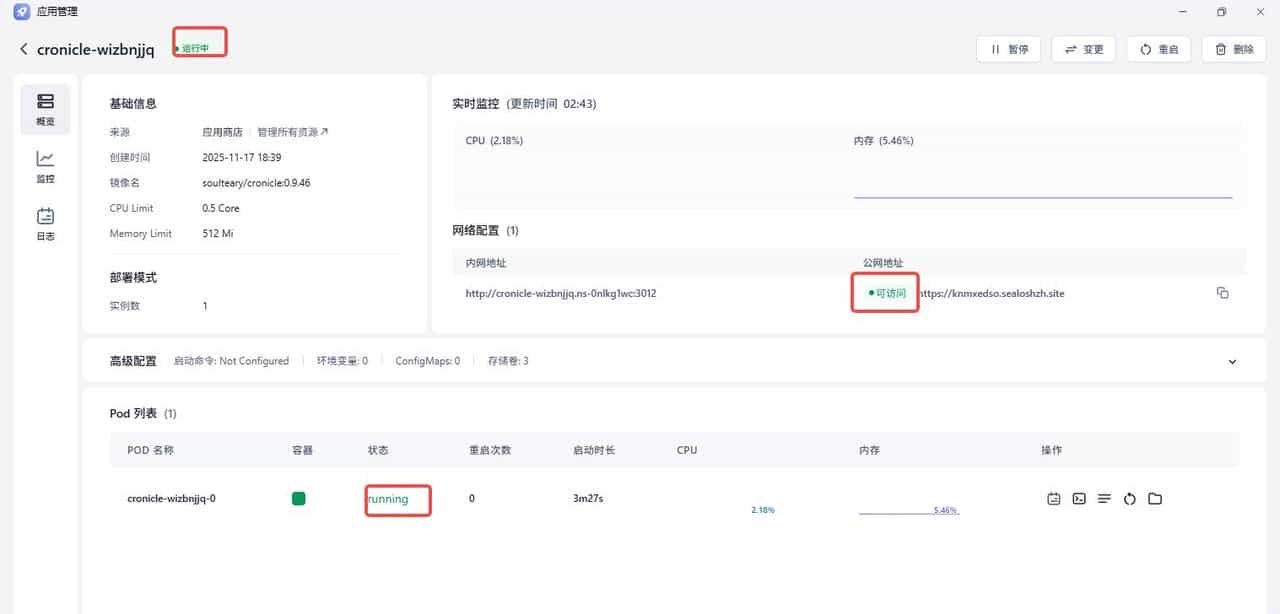1280x614 pixels.
Task: Click the 可访问 accessibility status badge
Action: tap(884, 293)
